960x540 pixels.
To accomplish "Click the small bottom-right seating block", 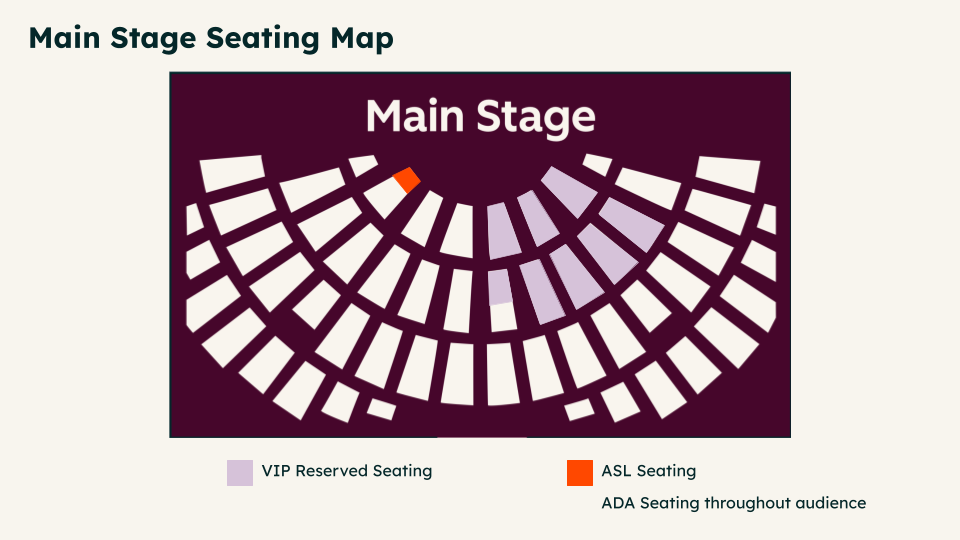I will click(x=579, y=410).
